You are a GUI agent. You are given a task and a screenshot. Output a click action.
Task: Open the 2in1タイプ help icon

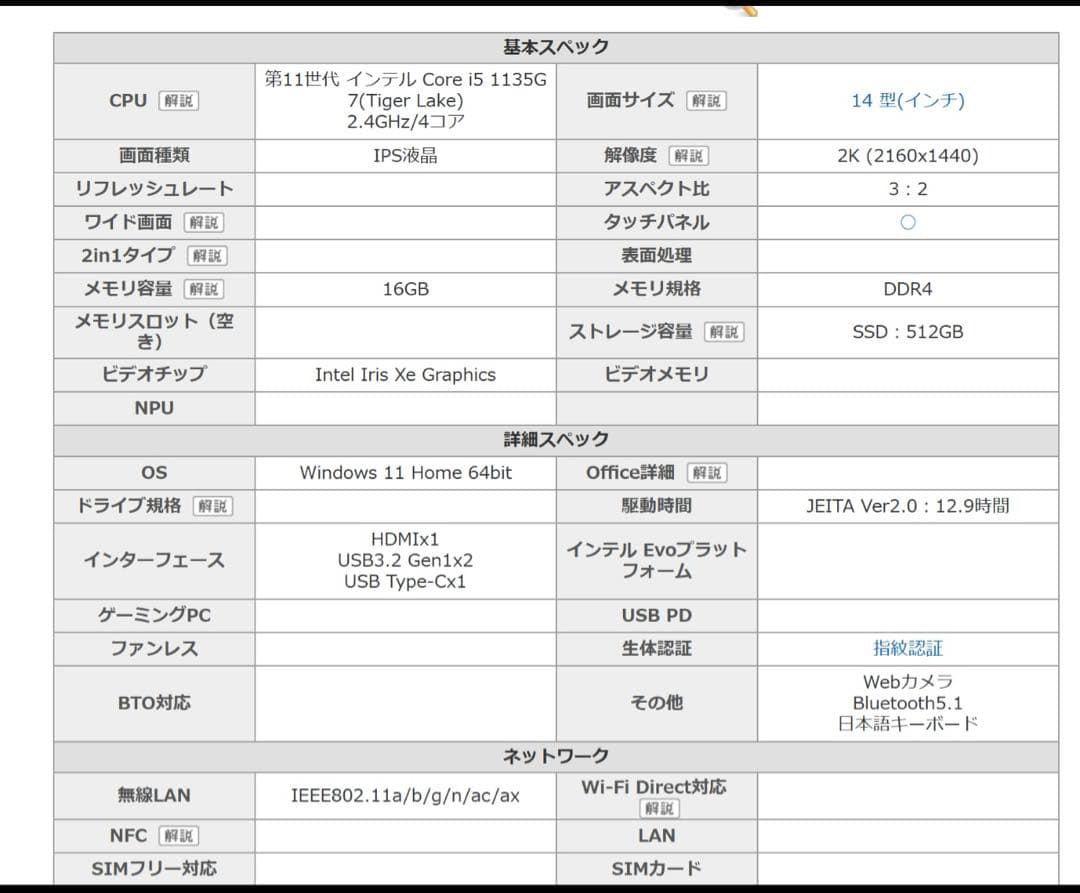point(207,256)
